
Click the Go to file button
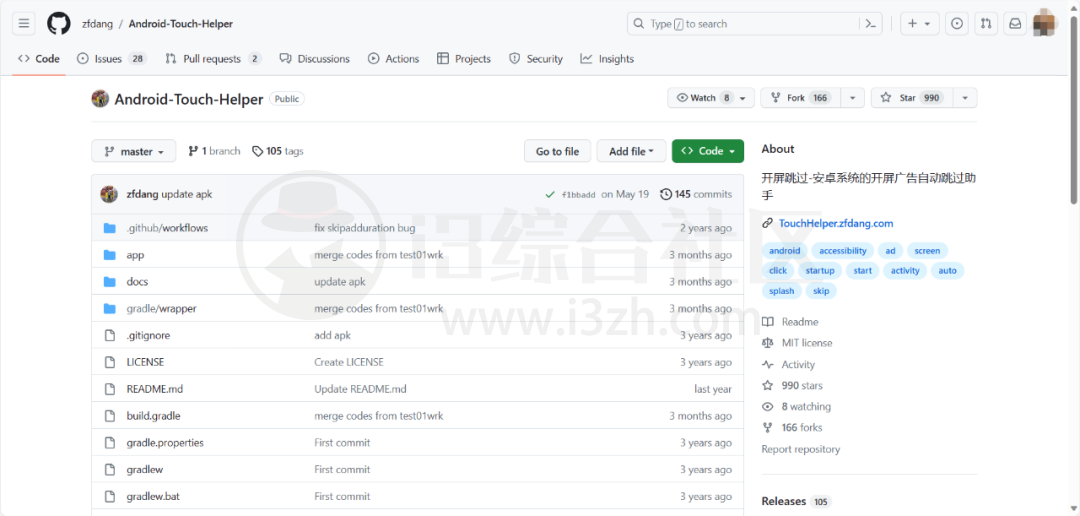pos(557,152)
